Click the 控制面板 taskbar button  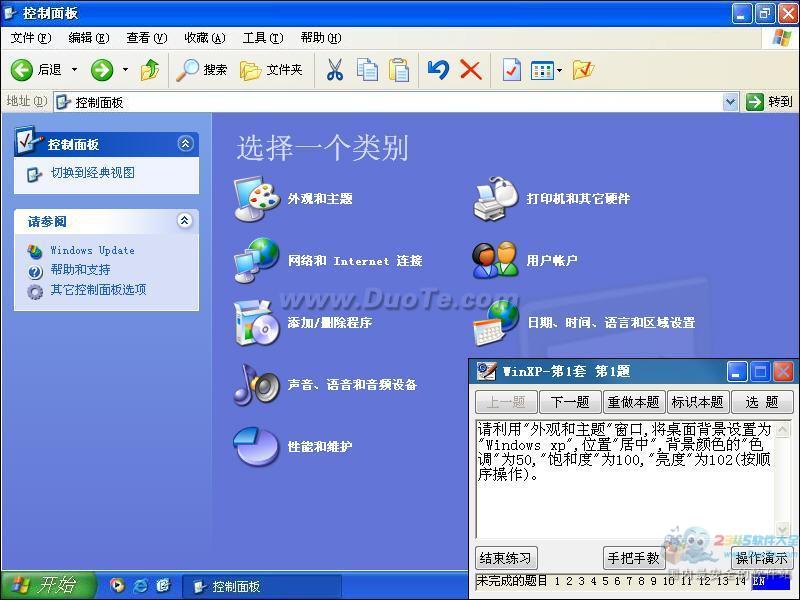pyautogui.click(x=261, y=586)
